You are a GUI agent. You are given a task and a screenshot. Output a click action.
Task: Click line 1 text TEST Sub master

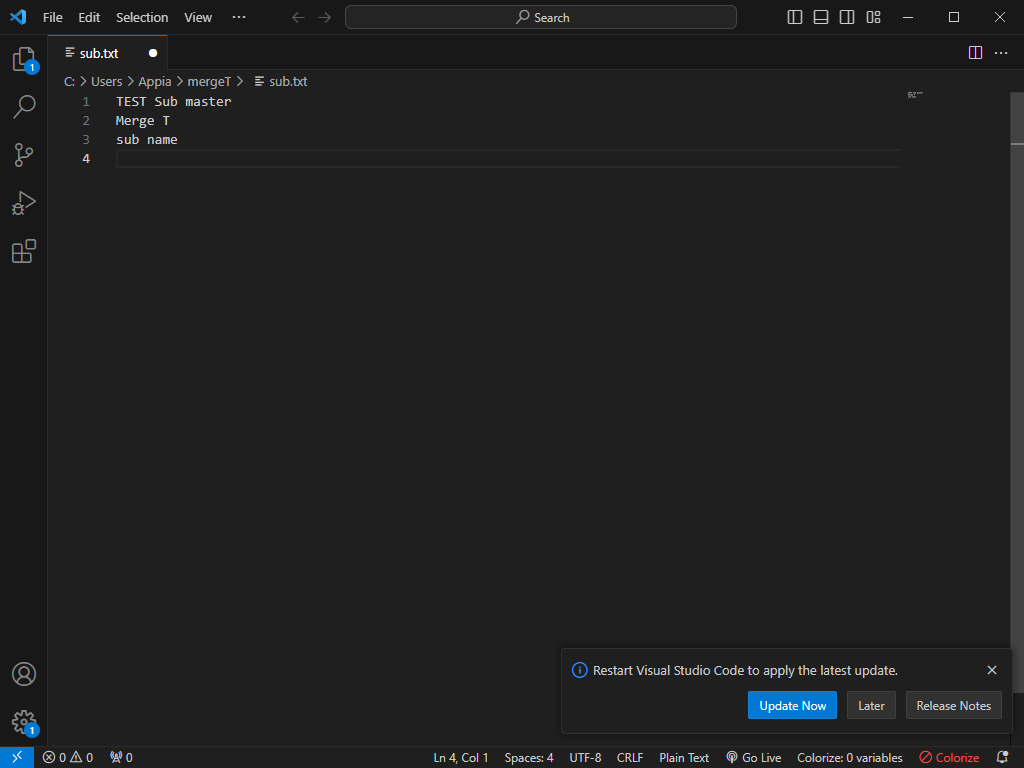pyautogui.click(x=174, y=101)
